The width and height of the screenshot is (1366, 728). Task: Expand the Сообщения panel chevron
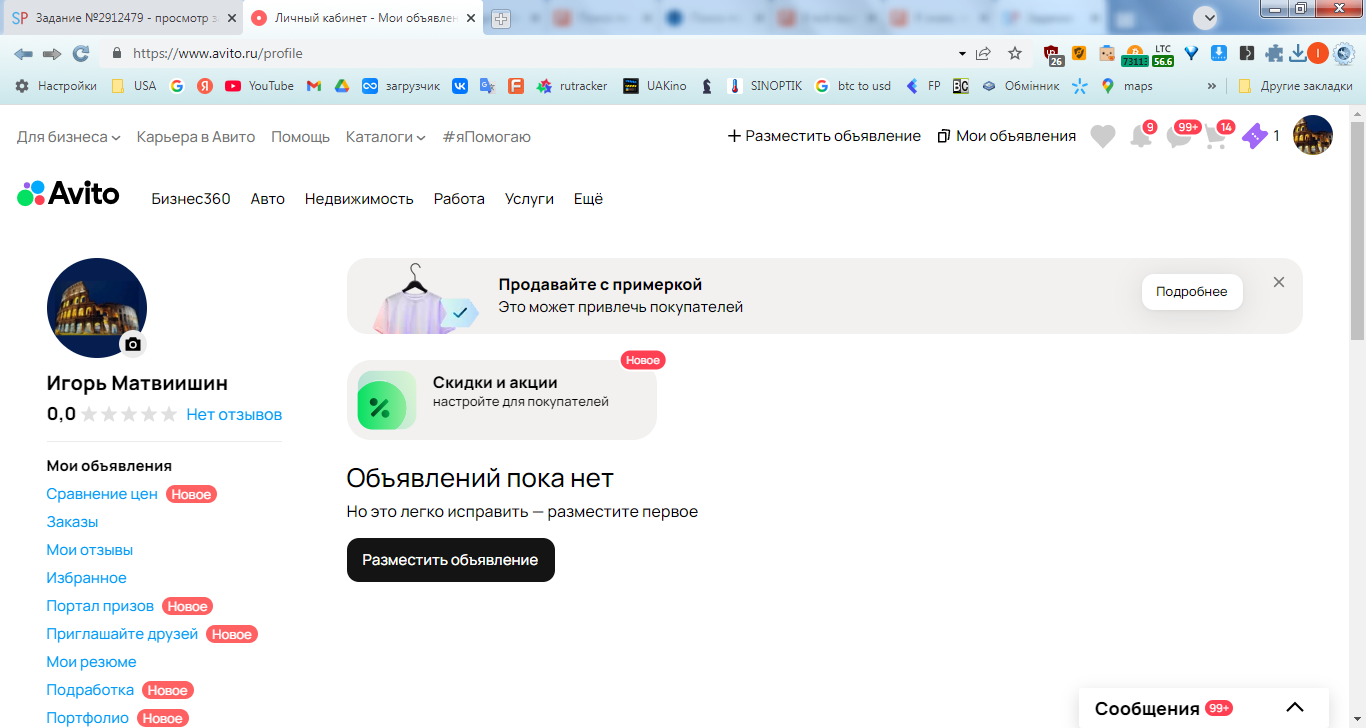point(1295,708)
